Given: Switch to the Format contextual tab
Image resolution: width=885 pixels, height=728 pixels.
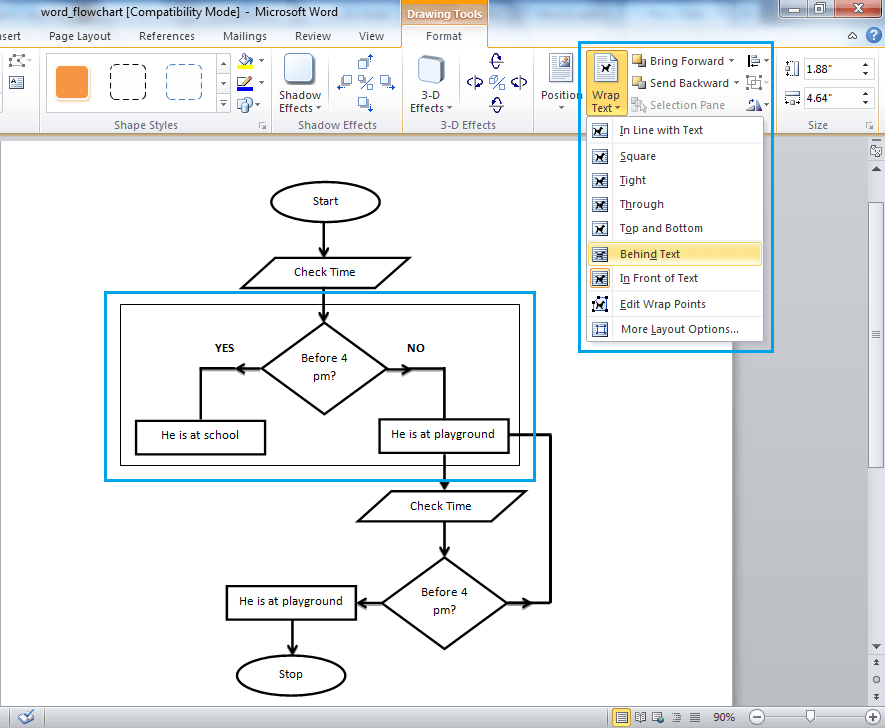Looking at the screenshot, I should click(444, 35).
